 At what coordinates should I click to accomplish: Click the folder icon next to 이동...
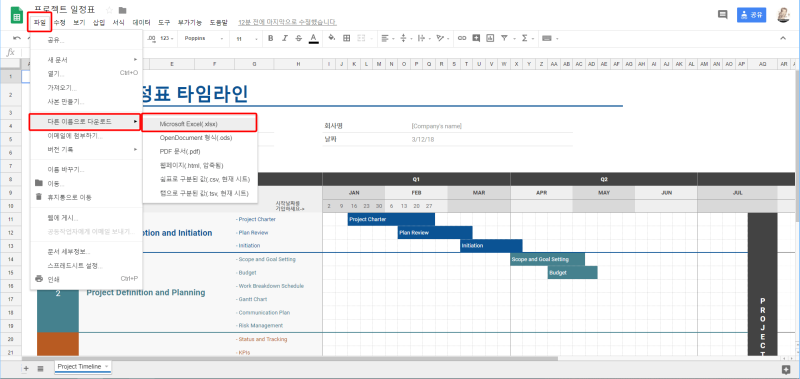(x=39, y=183)
